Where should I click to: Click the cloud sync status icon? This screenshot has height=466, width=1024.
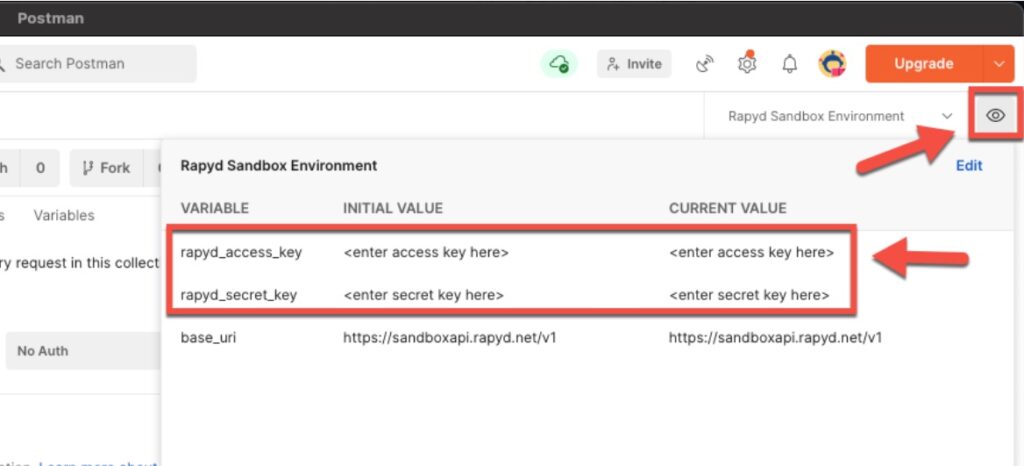pyautogui.click(x=560, y=64)
